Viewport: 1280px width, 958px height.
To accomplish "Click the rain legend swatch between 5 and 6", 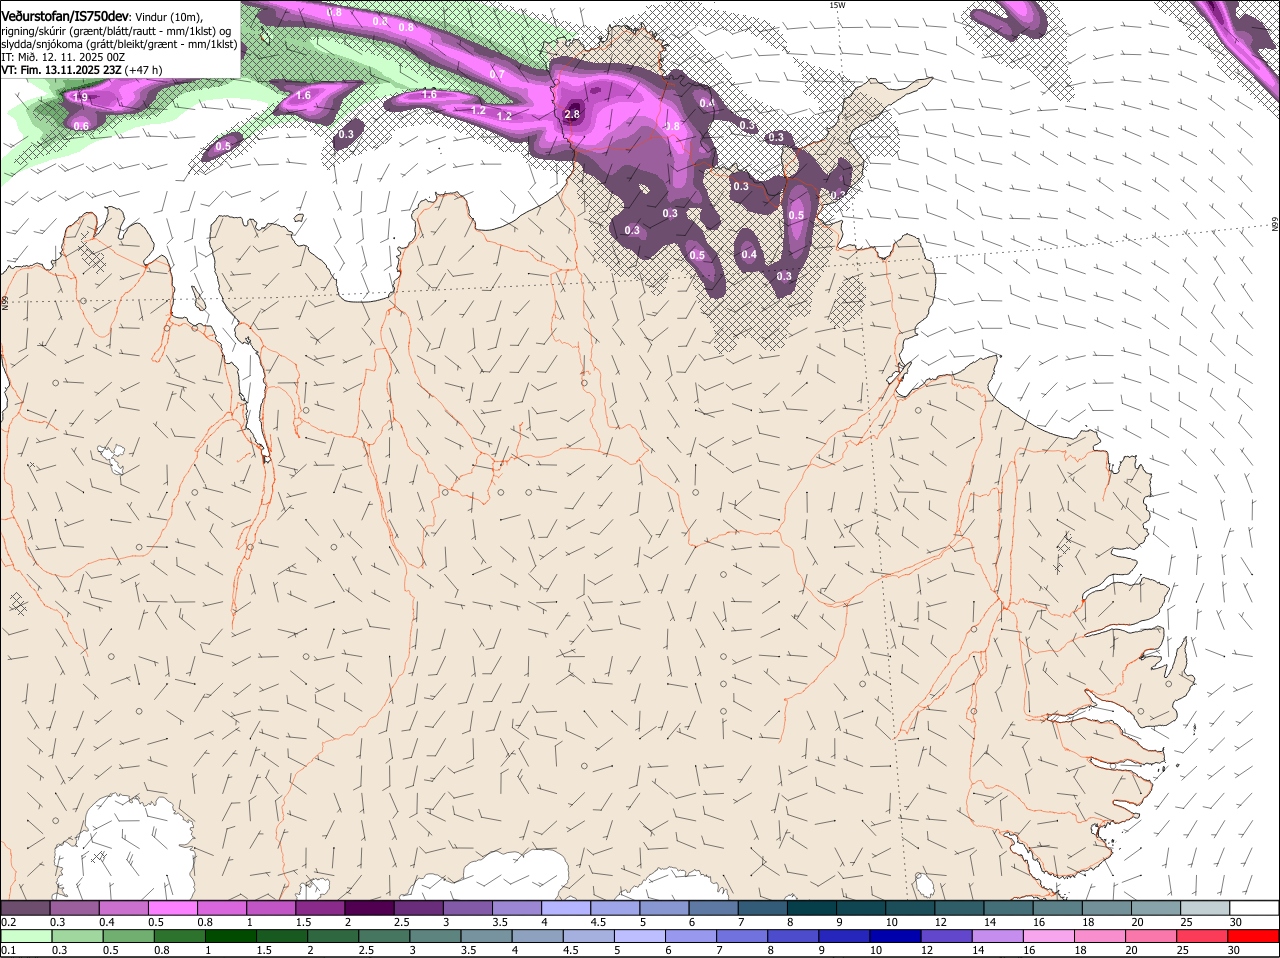I will pos(640,935).
